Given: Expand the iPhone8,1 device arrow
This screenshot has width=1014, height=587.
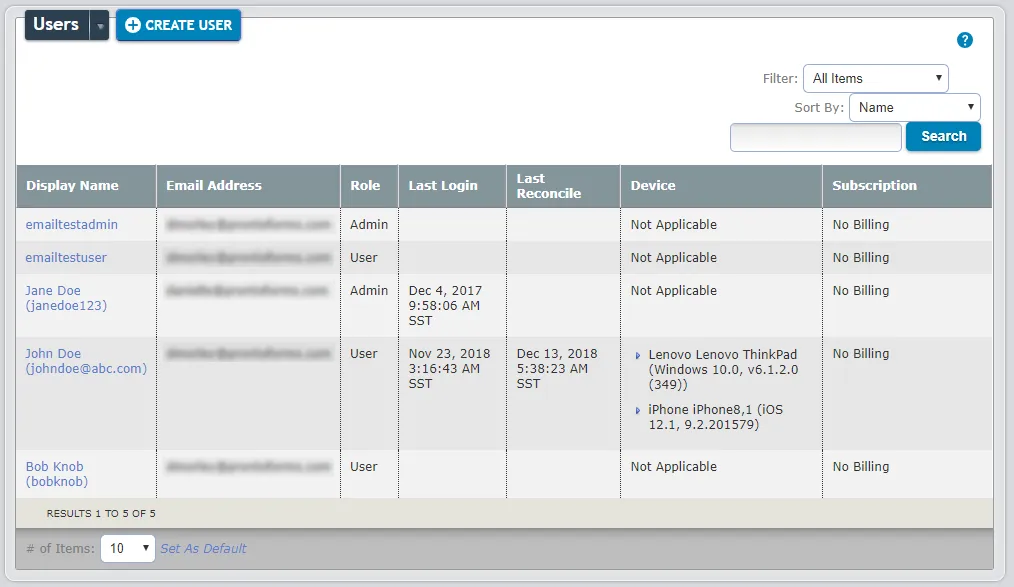Looking at the screenshot, I should tap(638, 411).
